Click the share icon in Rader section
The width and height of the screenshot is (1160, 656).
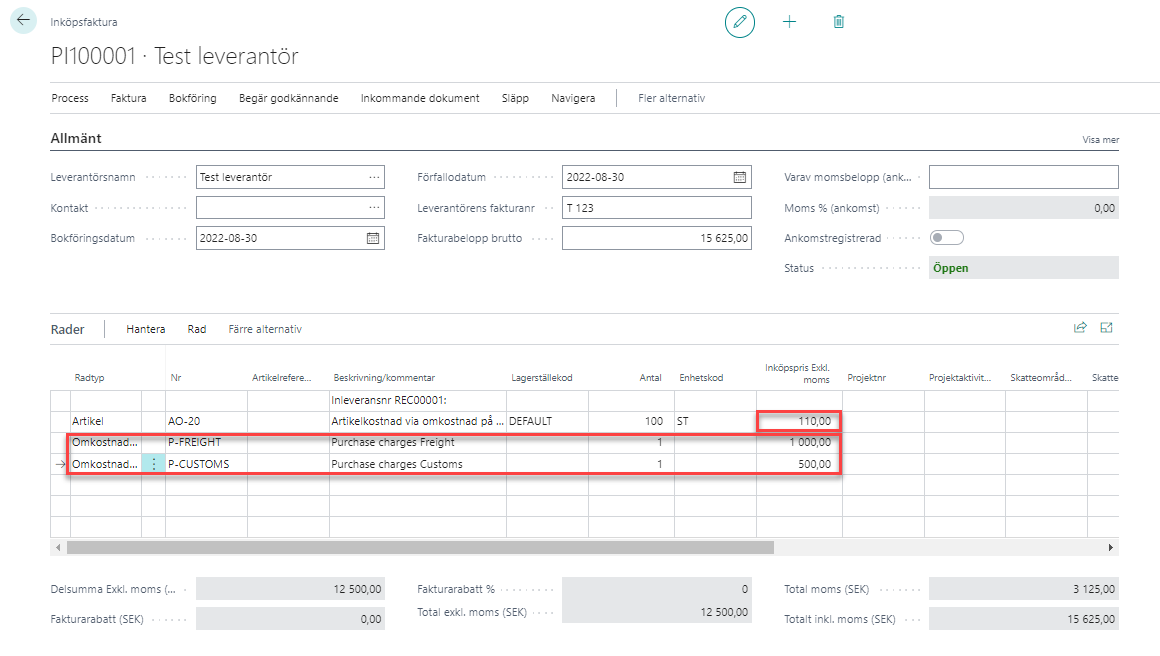click(x=1080, y=328)
